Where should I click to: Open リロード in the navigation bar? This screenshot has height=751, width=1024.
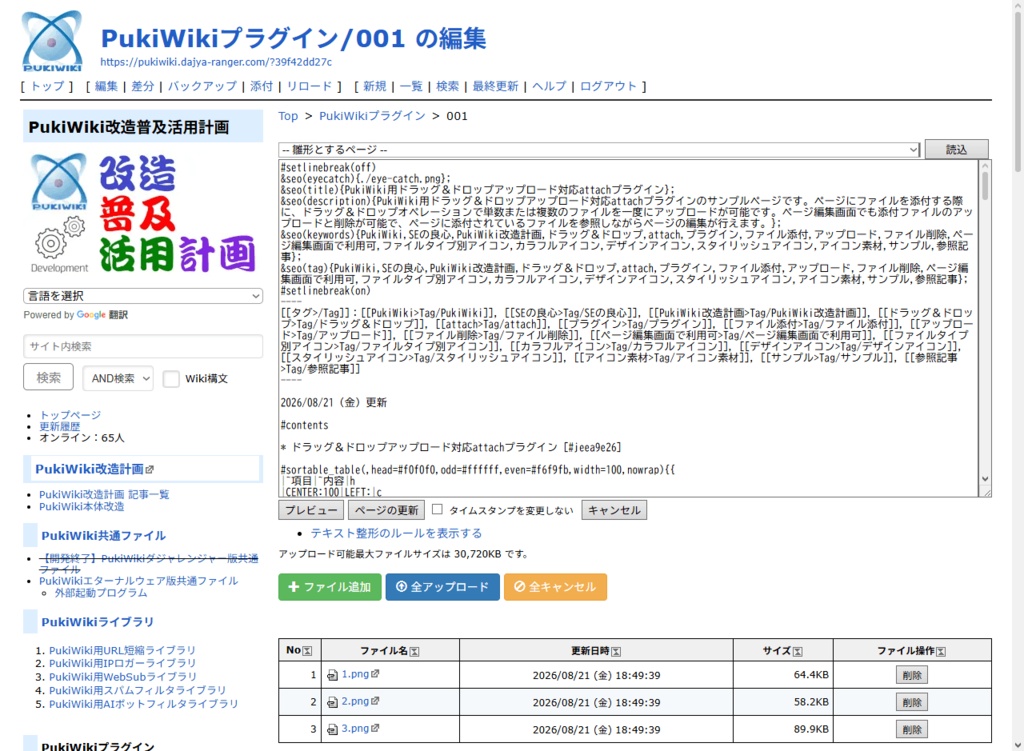pos(310,86)
